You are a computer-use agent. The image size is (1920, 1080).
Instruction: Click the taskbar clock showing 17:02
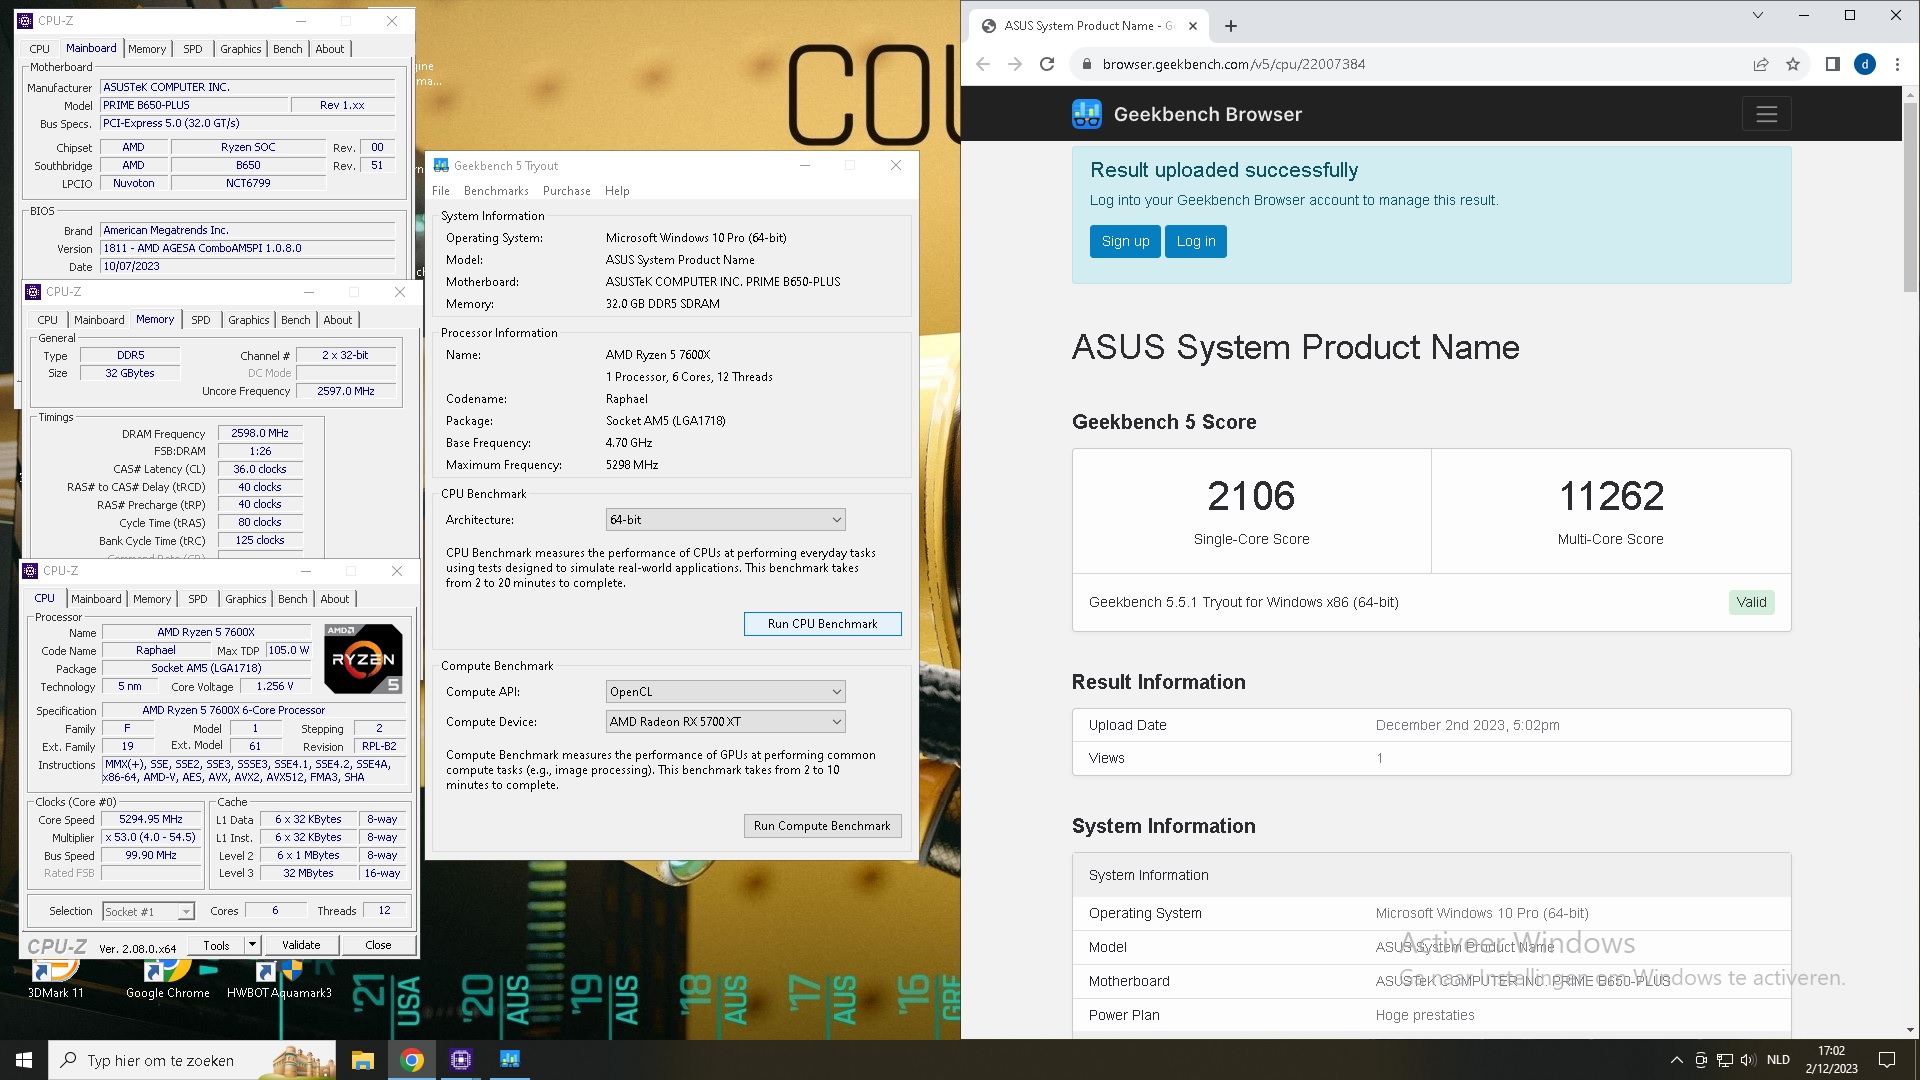(x=1831, y=1060)
